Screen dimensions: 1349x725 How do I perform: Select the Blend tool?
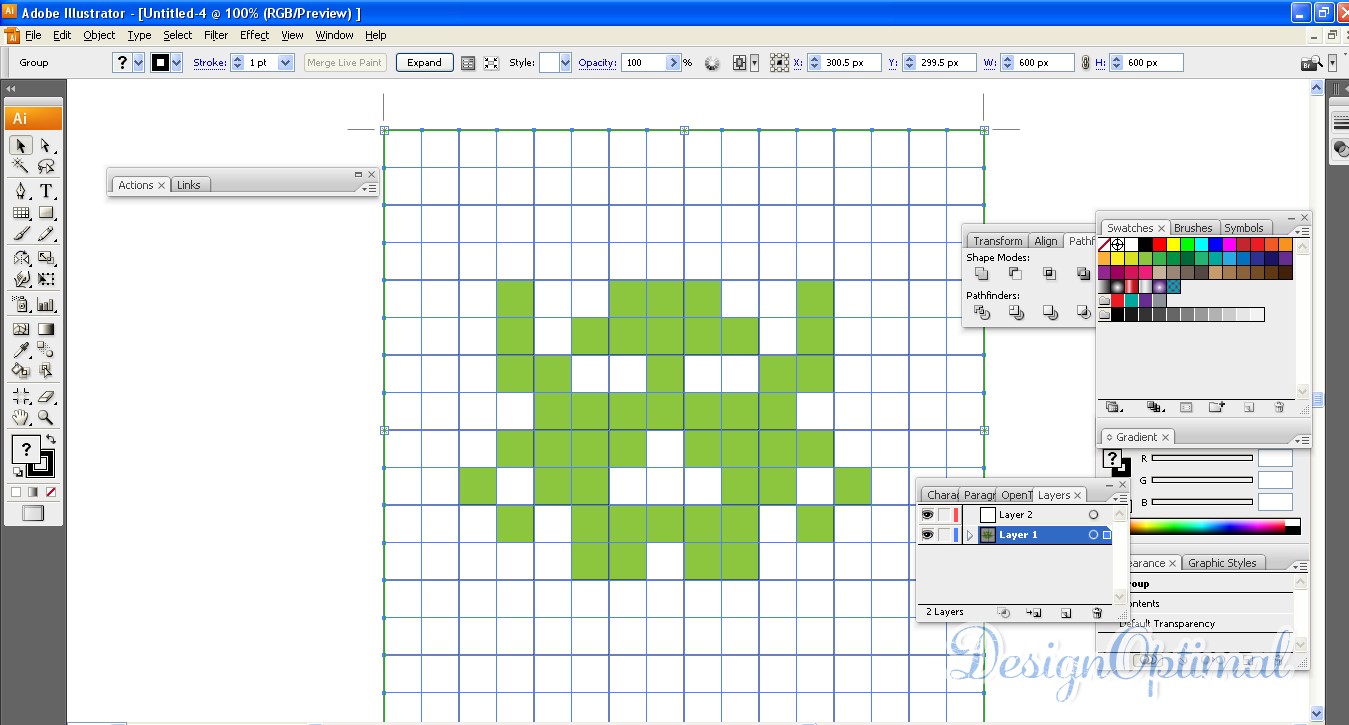pyautogui.click(x=46, y=350)
